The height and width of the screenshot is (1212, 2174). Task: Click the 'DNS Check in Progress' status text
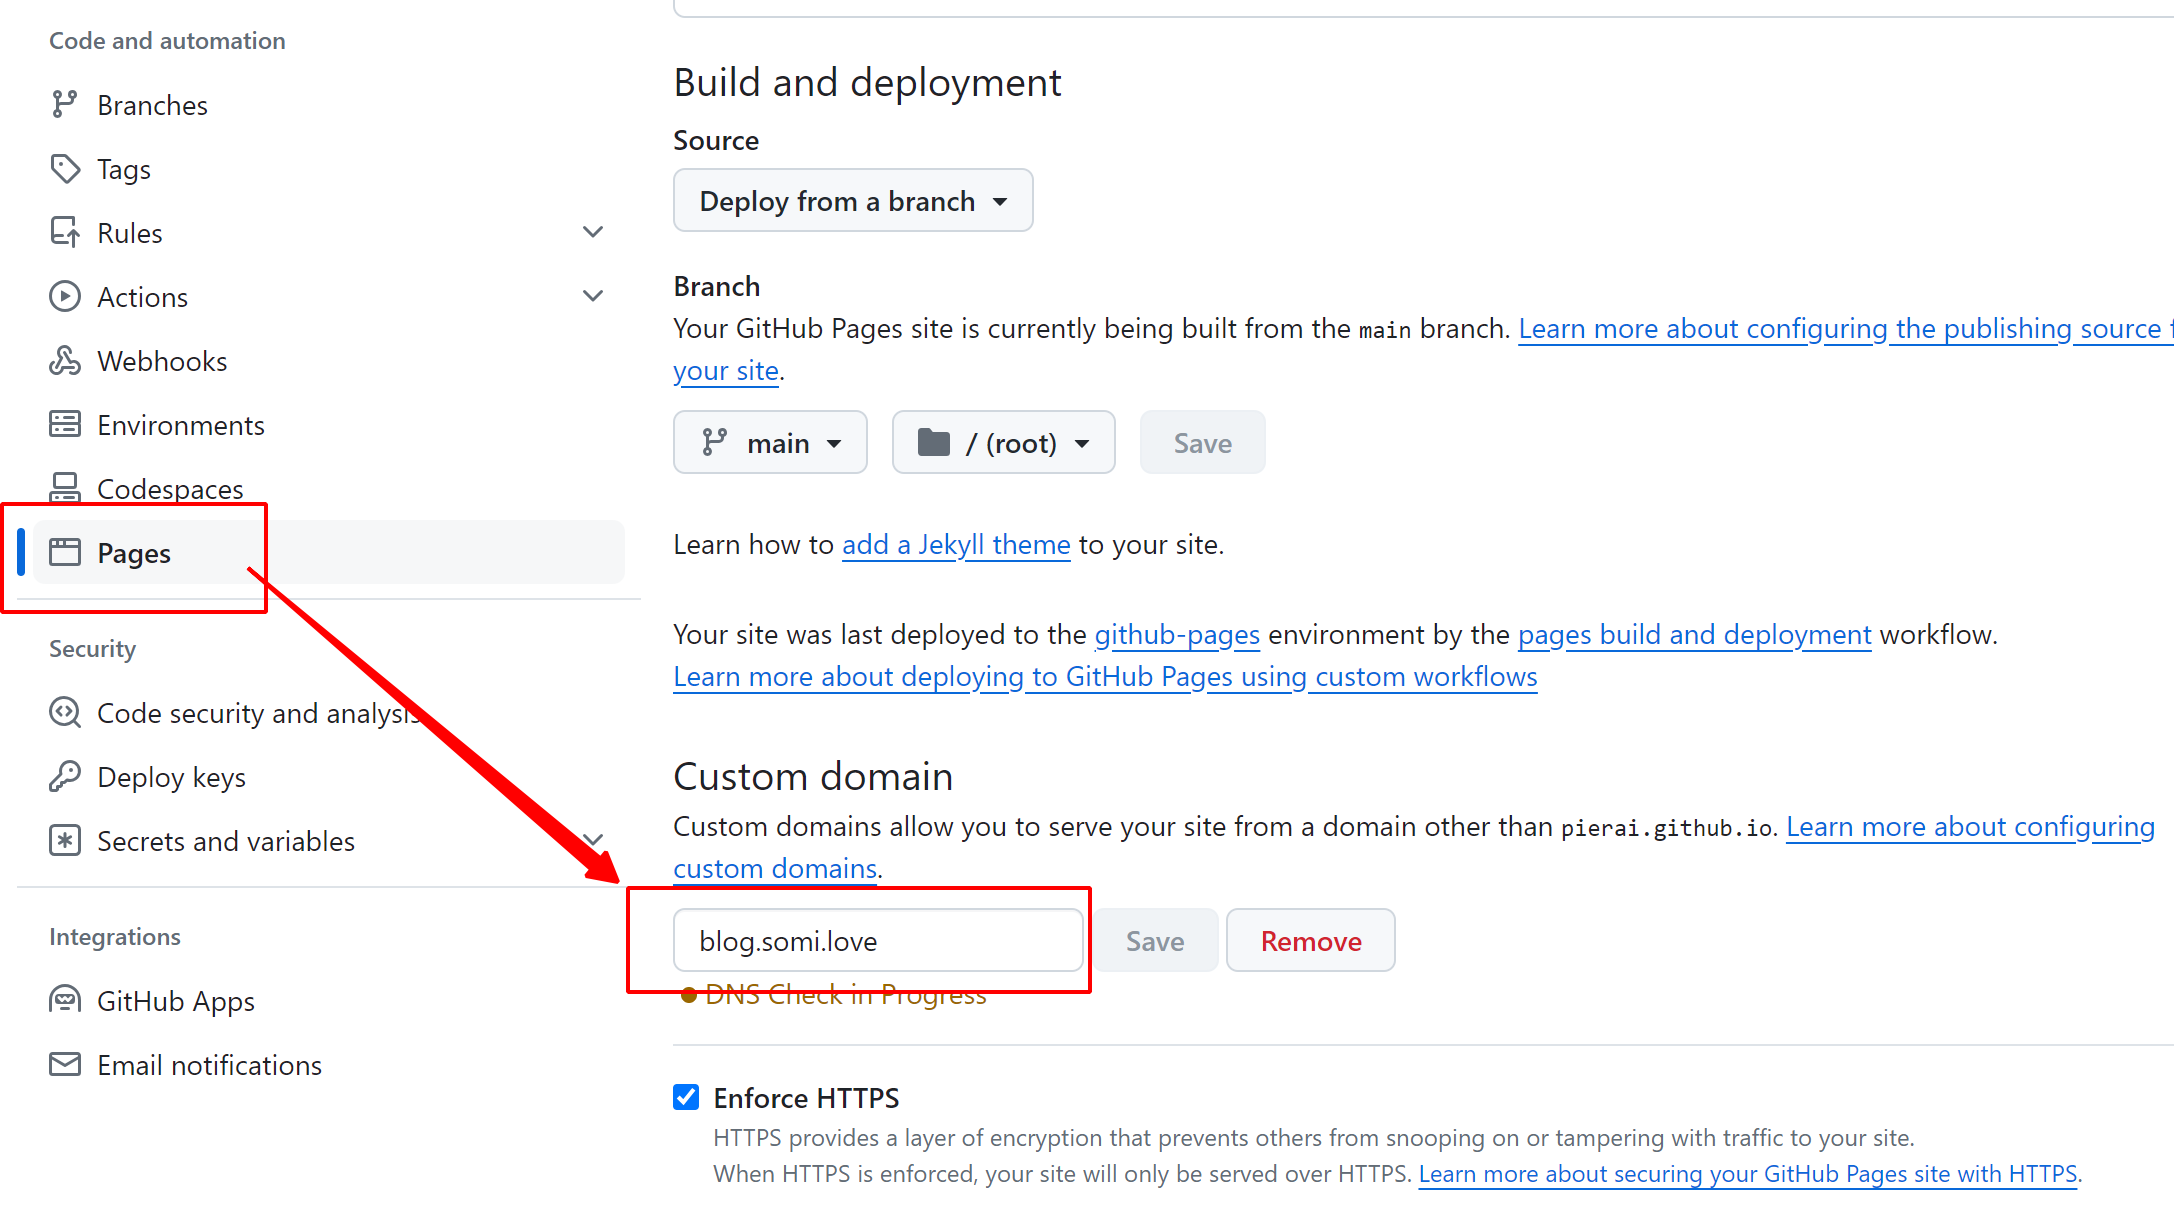click(845, 994)
